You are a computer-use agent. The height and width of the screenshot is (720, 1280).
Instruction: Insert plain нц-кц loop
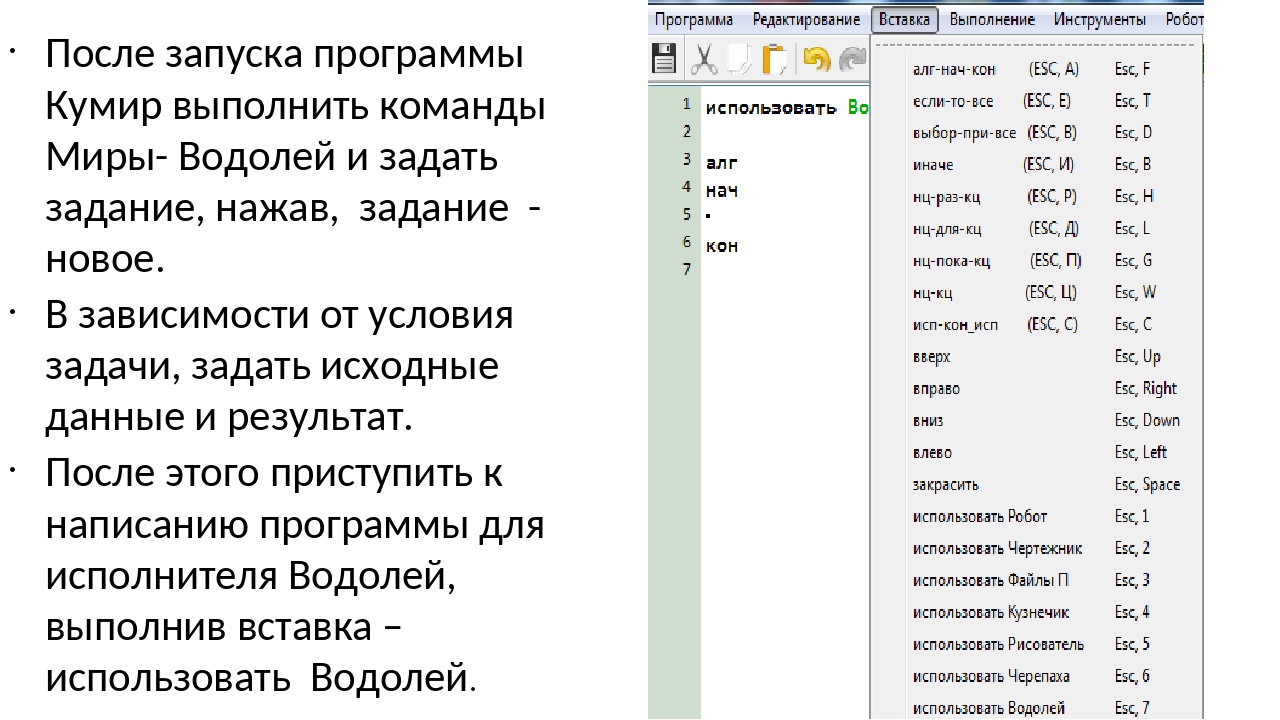(x=1038, y=293)
